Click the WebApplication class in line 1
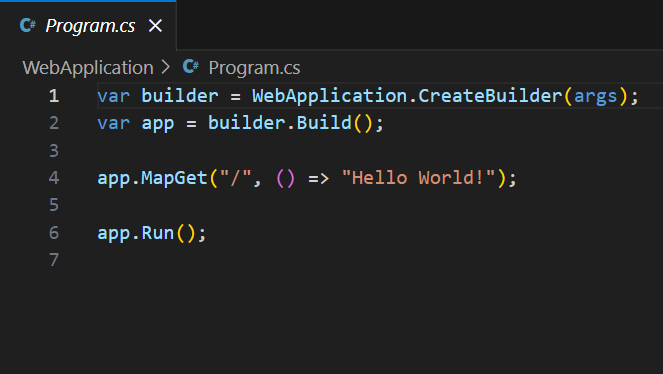Image resolution: width=663 pixels, height=374 pixels. [x=329, y=96]
